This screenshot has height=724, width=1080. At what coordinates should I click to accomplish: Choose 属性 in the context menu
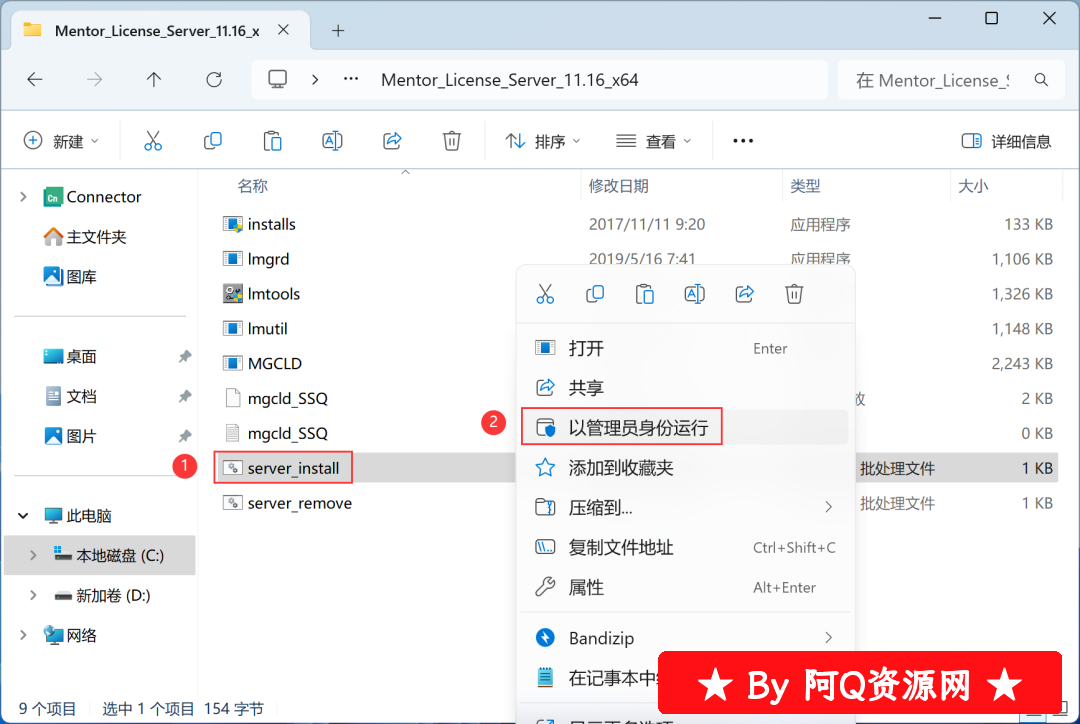(685, 588)
